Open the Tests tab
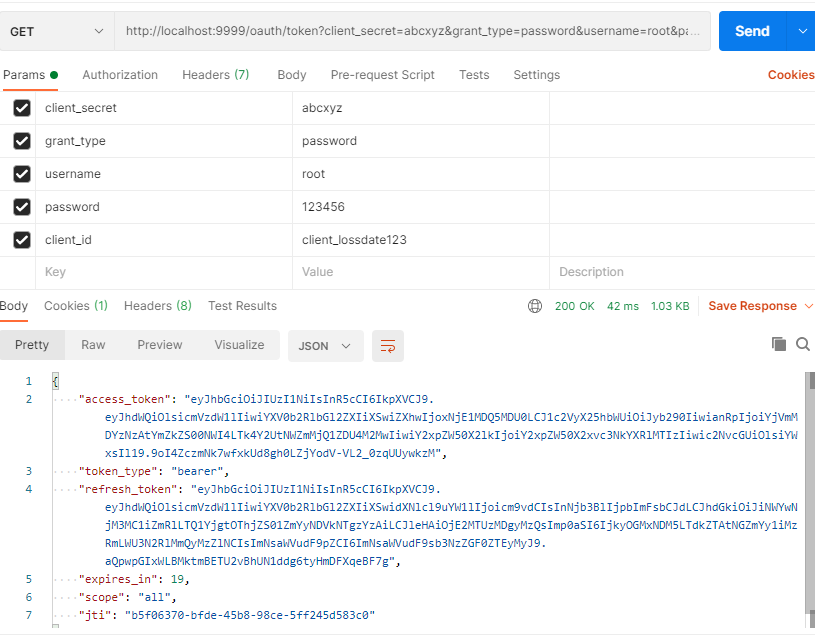 pos(474,75)
